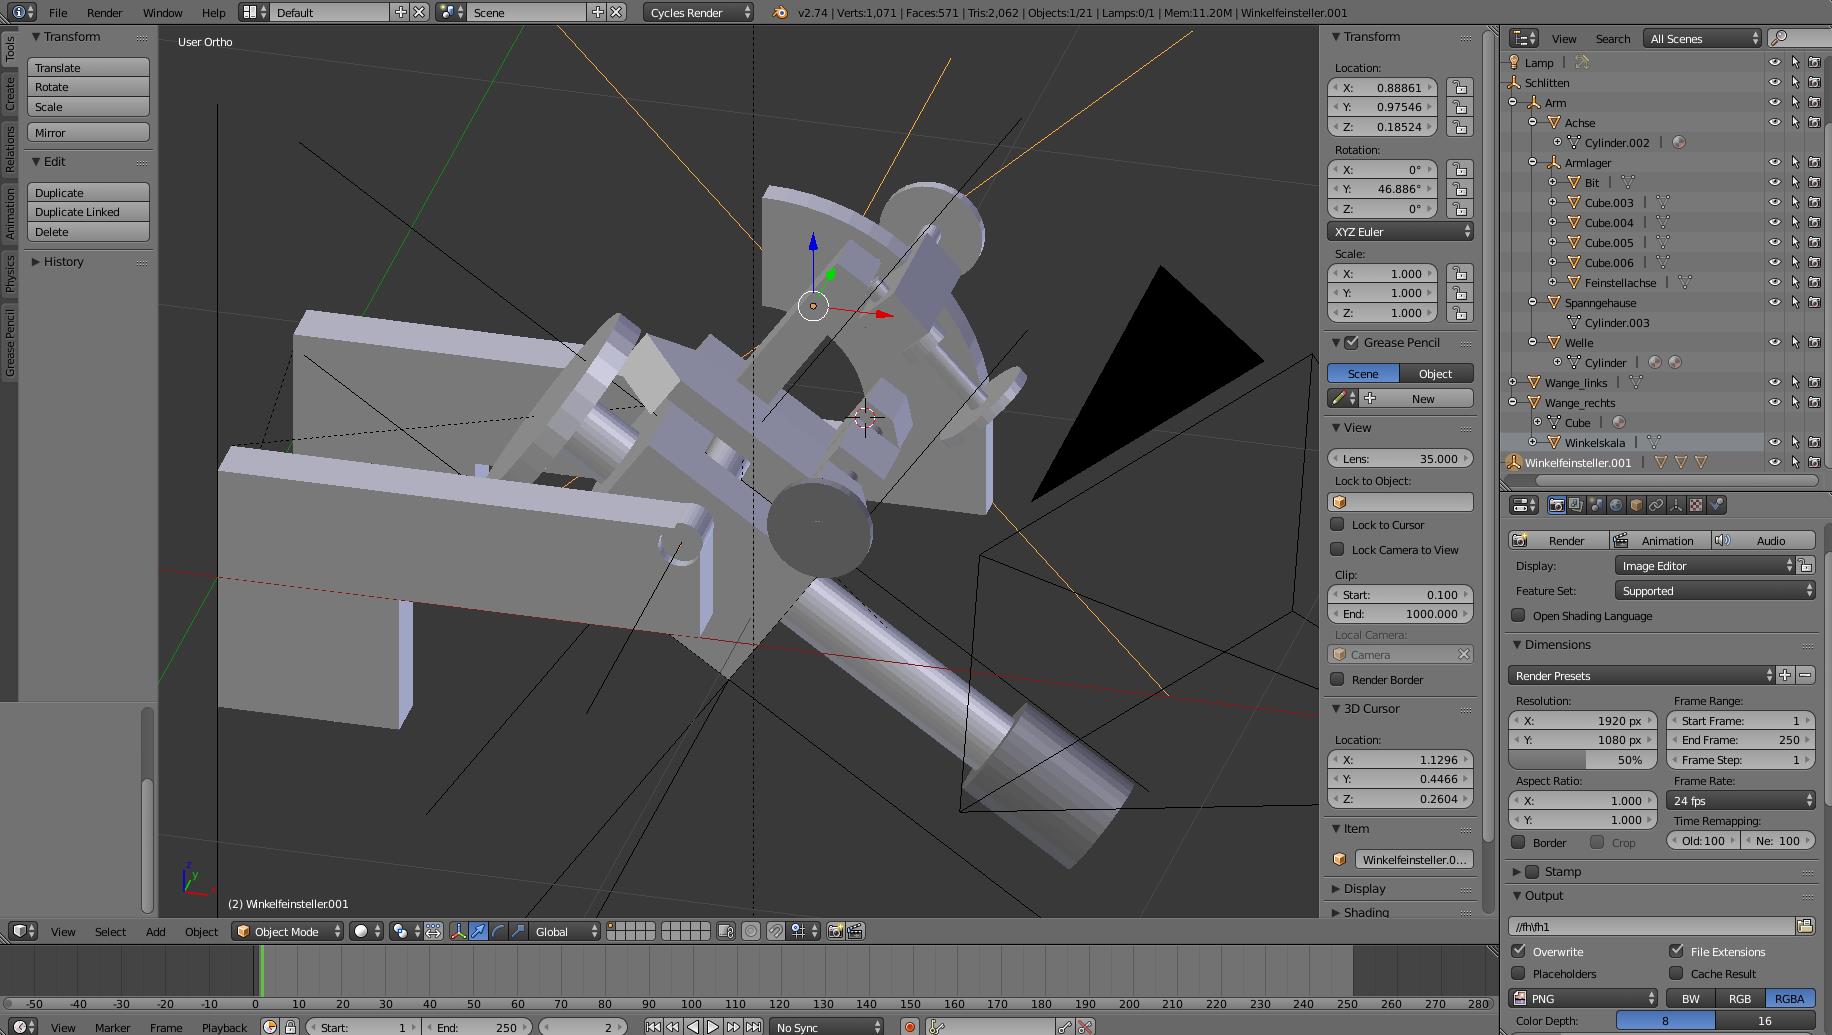
Task: Enable the Render Border checkbox
Action: [1337, 679]
